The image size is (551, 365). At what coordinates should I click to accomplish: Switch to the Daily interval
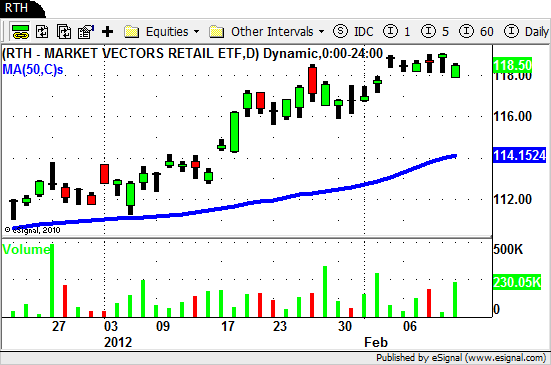526,32
